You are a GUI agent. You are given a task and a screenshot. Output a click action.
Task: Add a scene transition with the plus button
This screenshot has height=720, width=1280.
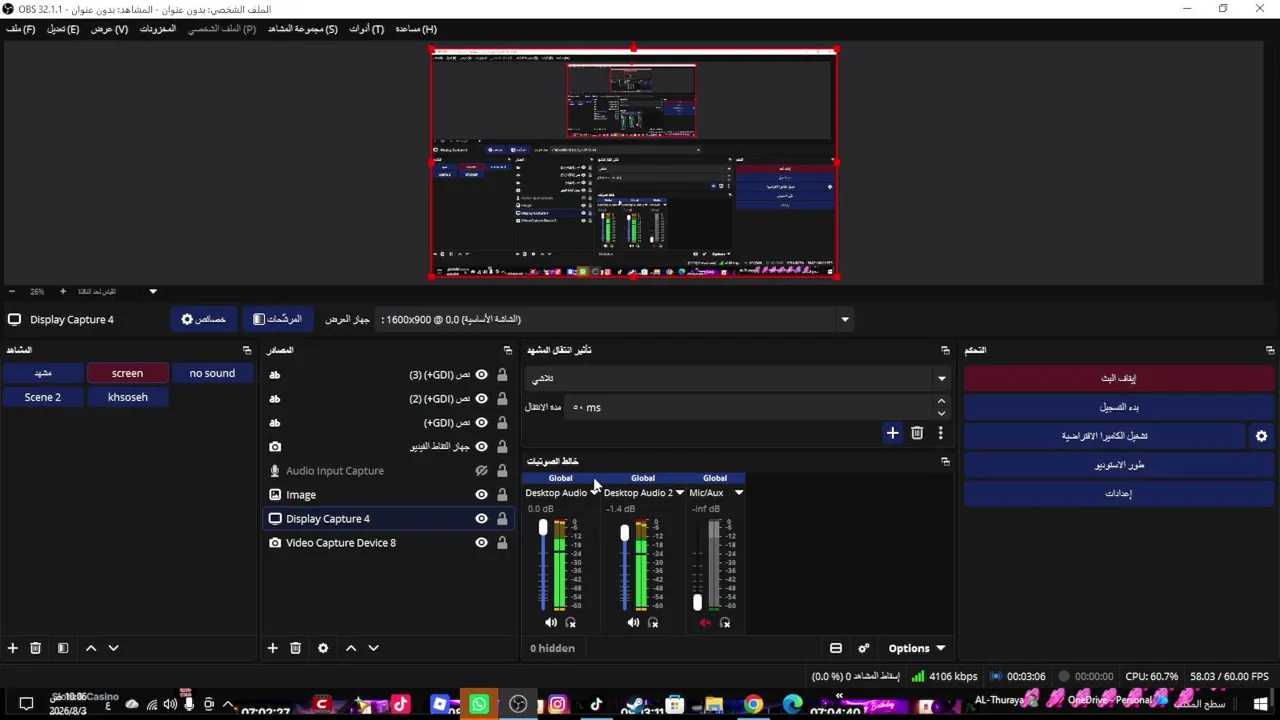point(892,433)
